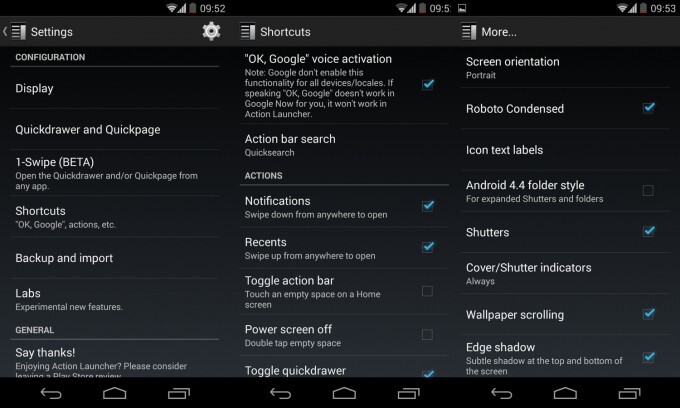Screen dimensions: 680x408
Task: Tap the app icon next to More... title
Action: (469, 32)
